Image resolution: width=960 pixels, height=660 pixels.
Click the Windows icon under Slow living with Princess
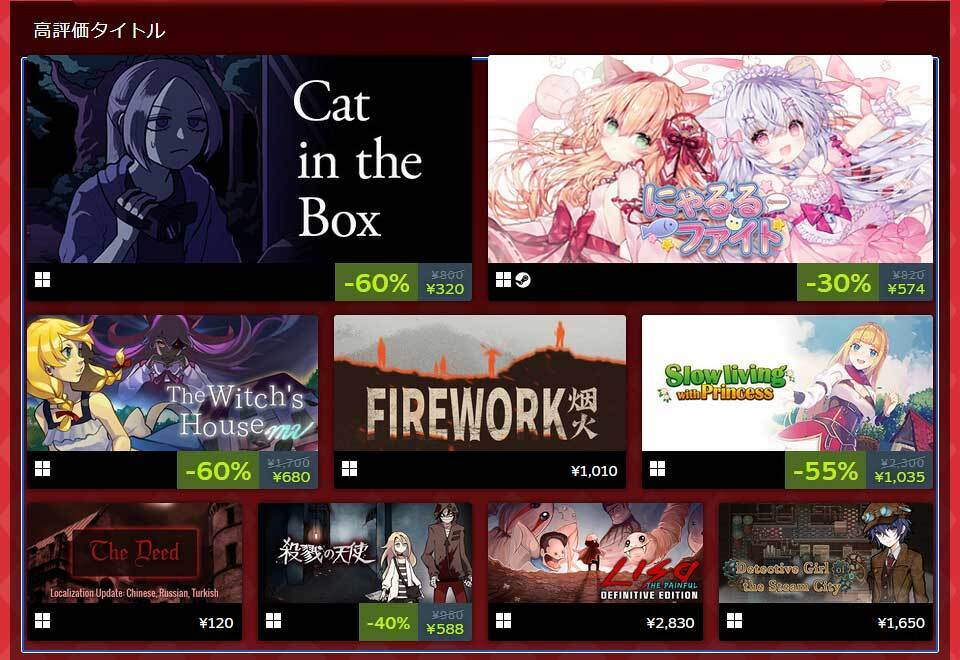click(x=658, y=469)
